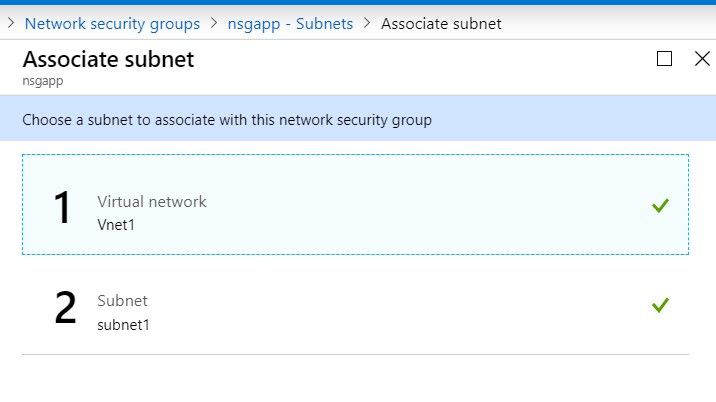Maximize the Associate subnet blade
Viewport: 716px width, 402px height.
pos(664,59)
